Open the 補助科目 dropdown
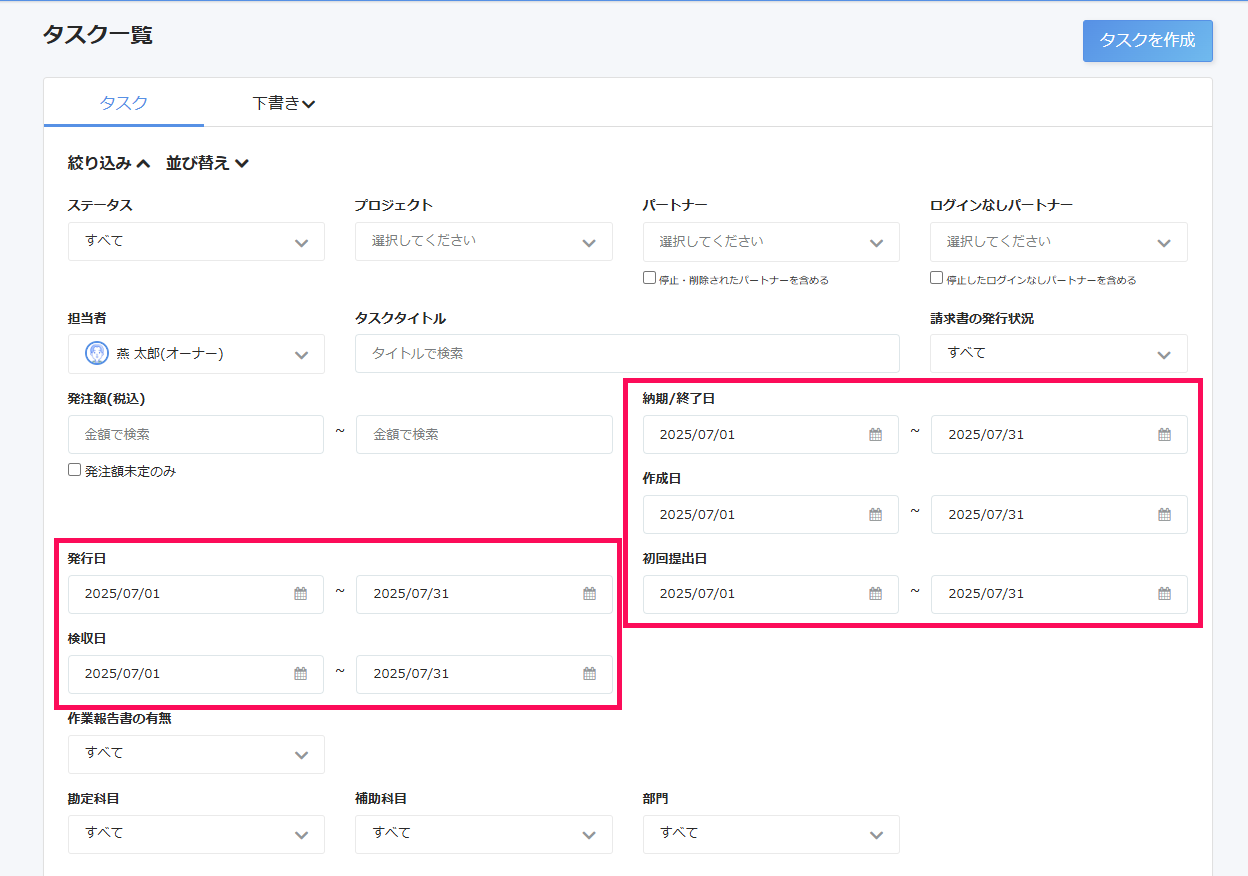The height and width of the screenshot is (876, 1248). (x=484, y=834)
